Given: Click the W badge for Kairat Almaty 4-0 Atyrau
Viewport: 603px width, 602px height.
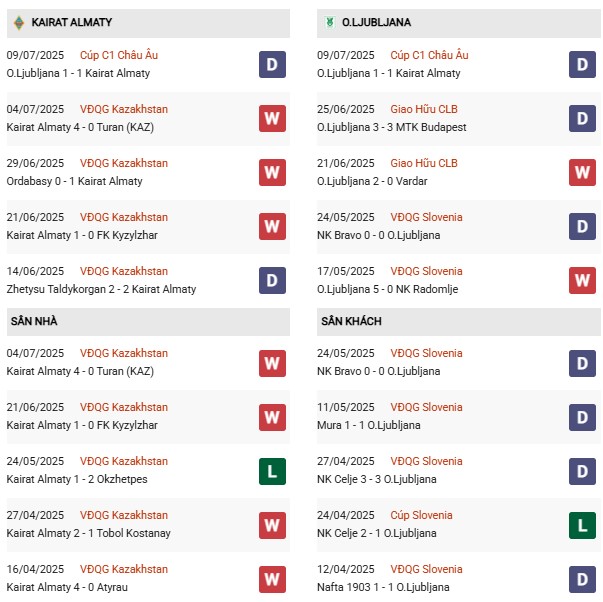Looking at the screenshot, I should click(x=272, y=578).
